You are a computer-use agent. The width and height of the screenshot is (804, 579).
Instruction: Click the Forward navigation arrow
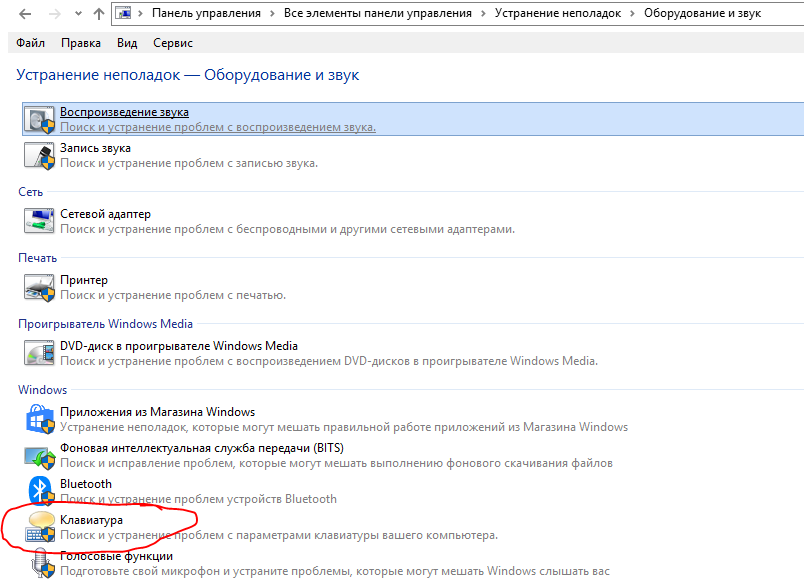(54, 14)
